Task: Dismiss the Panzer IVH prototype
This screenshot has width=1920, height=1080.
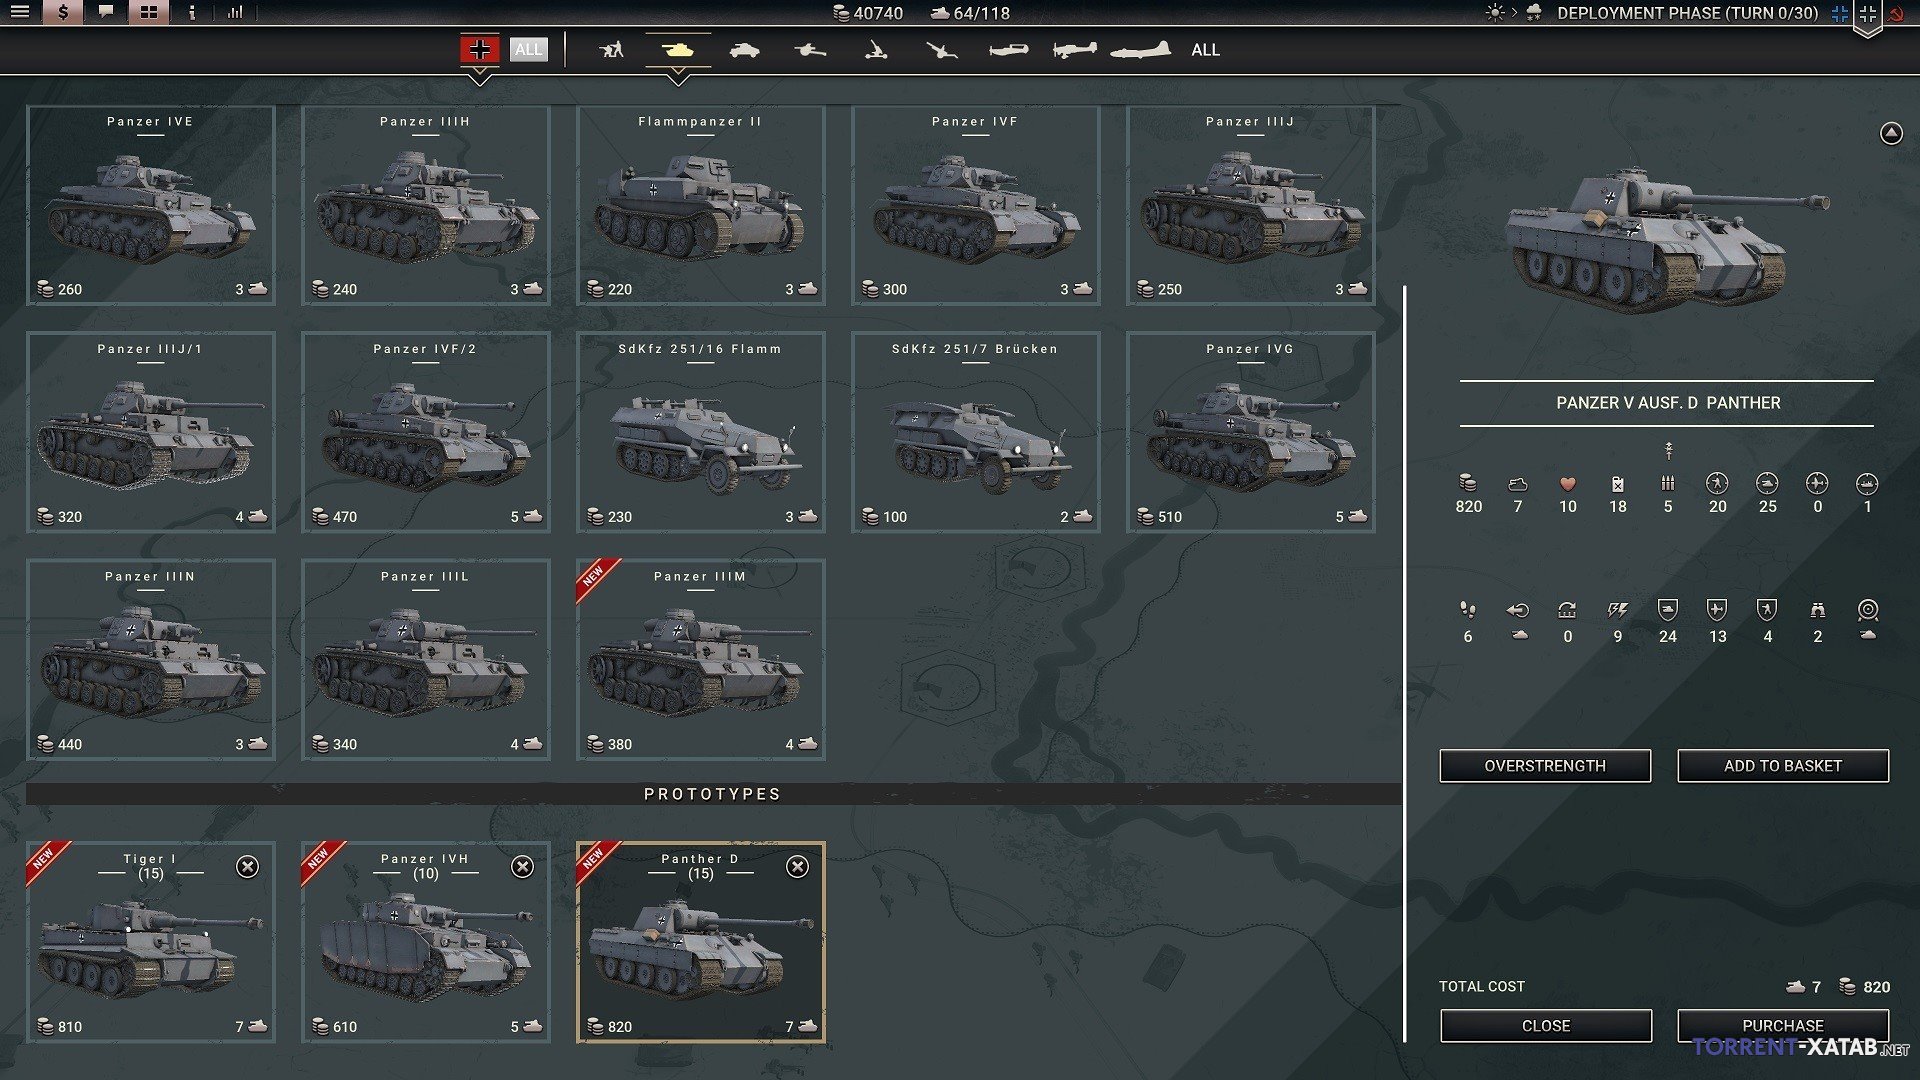Action: point(522,866)
